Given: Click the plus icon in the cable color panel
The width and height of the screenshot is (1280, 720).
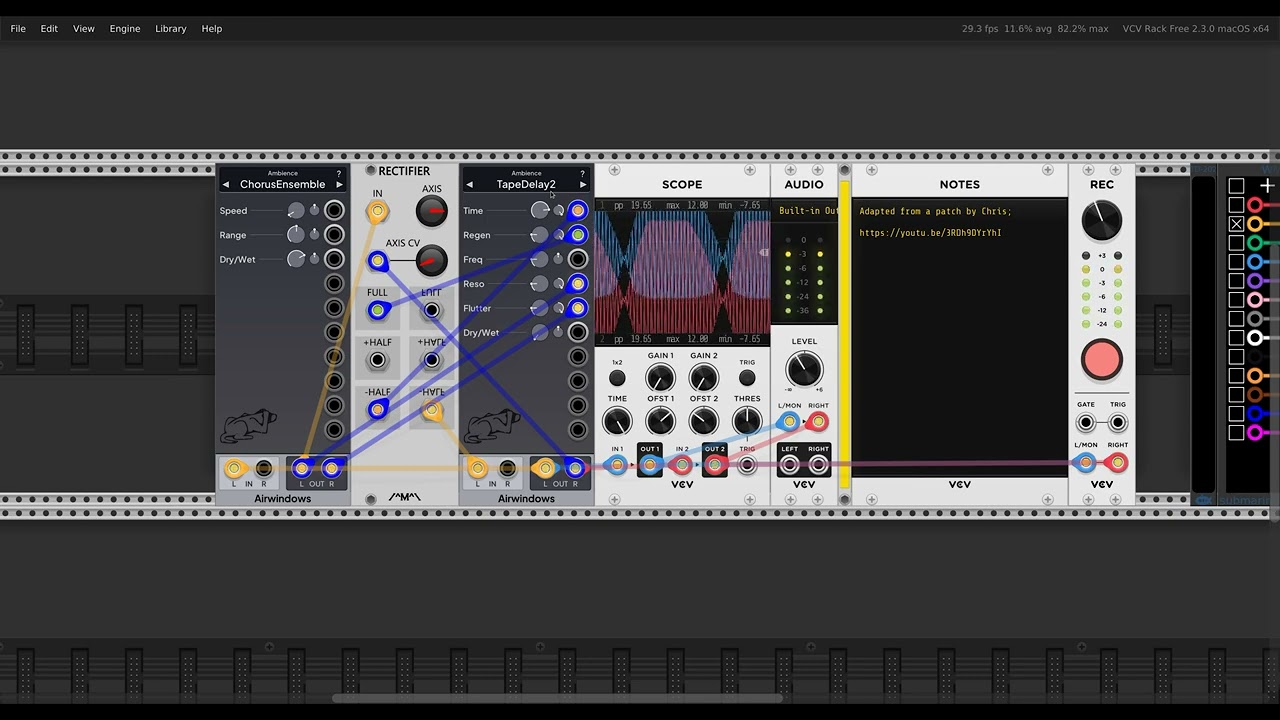Looking at the screenshot, I should coord(1267,186).
